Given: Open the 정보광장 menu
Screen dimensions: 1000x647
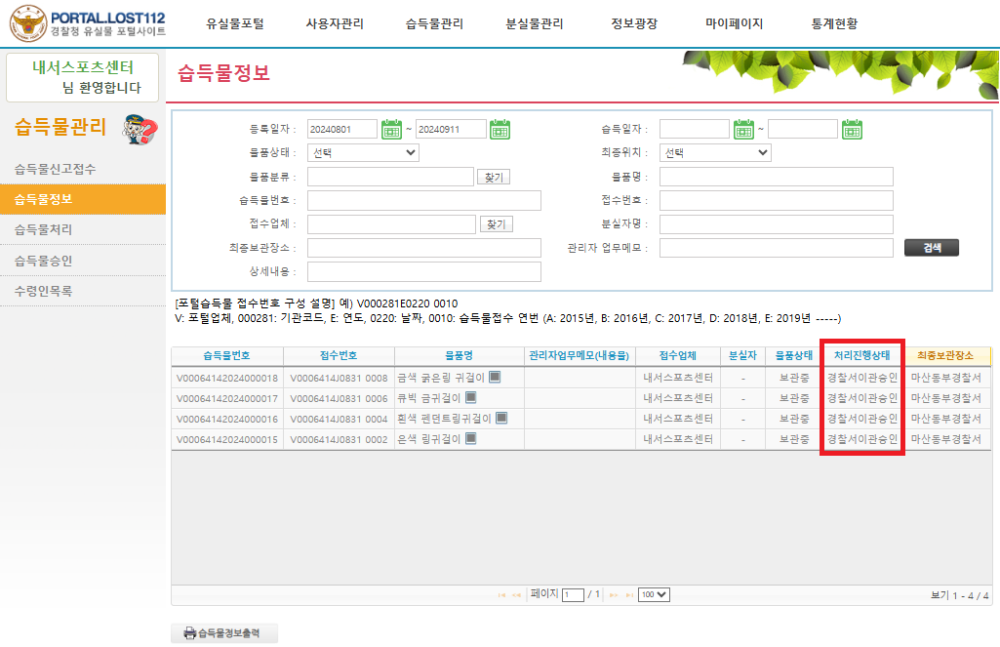Looking at the screenshot, I should pyautogui.click(x=634, y=24).
